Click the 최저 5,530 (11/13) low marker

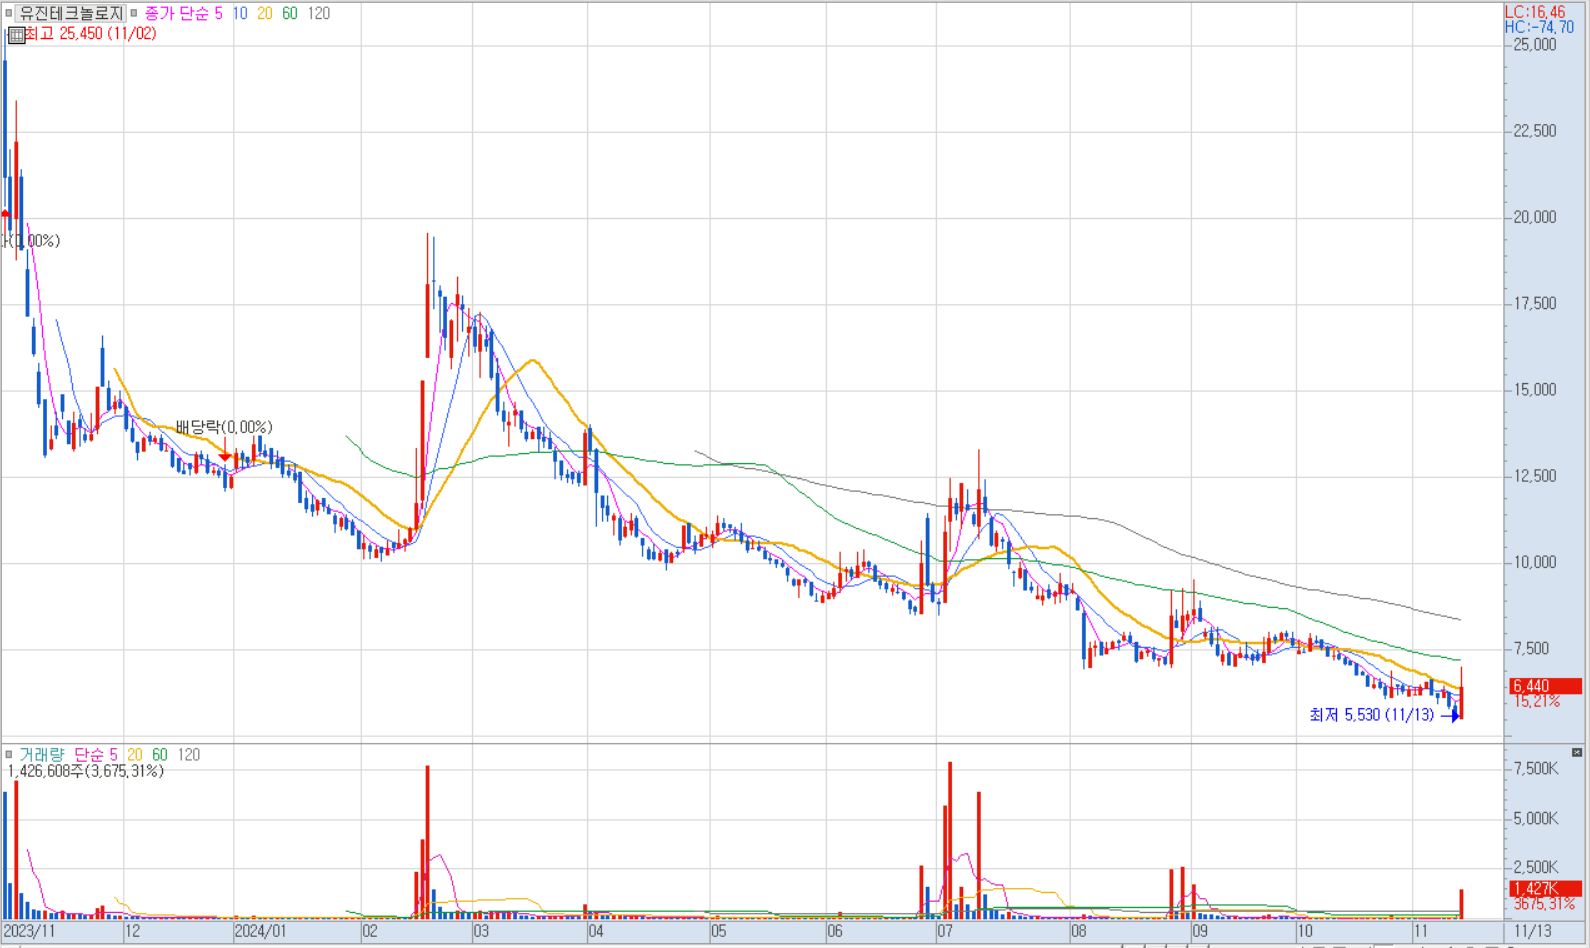coord(1371,714)
